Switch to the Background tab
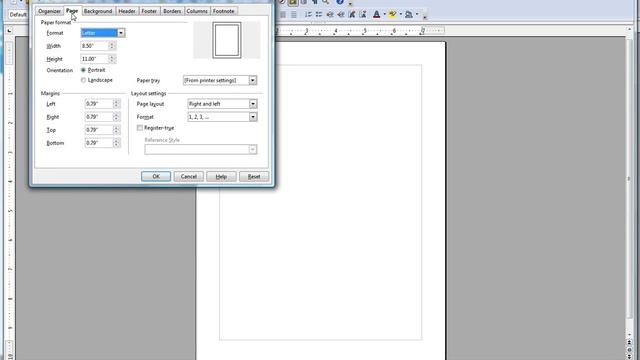Screen dimensions: 640x360 click(x=98, y=11)
